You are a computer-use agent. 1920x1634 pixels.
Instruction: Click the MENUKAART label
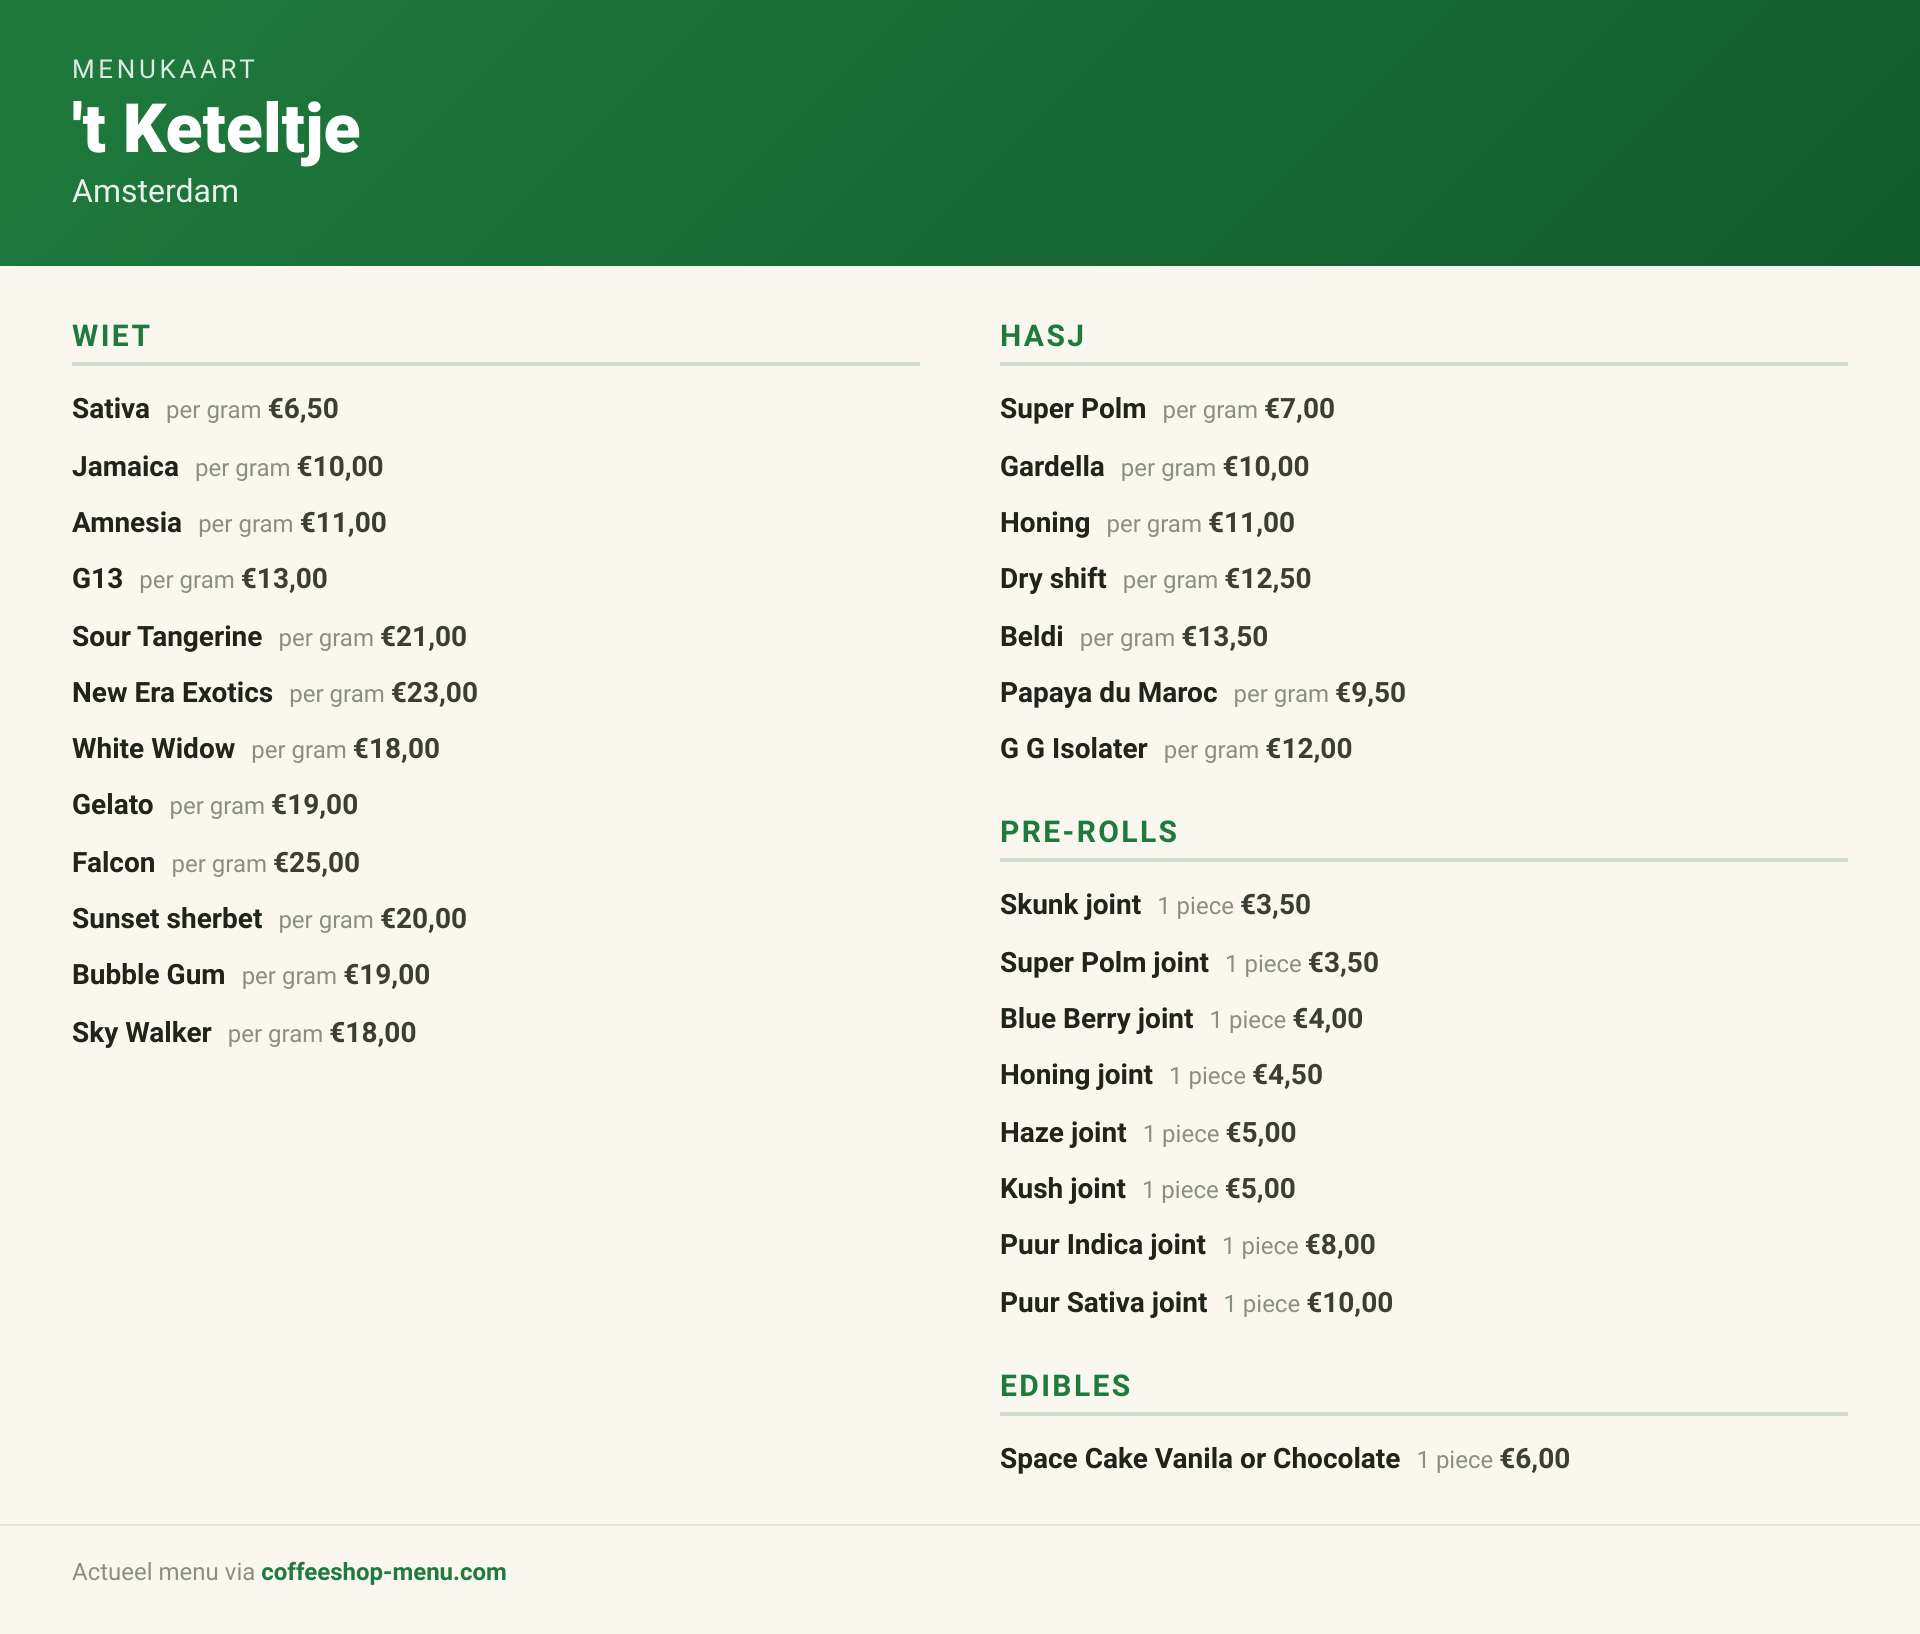[x=164, y=69]
